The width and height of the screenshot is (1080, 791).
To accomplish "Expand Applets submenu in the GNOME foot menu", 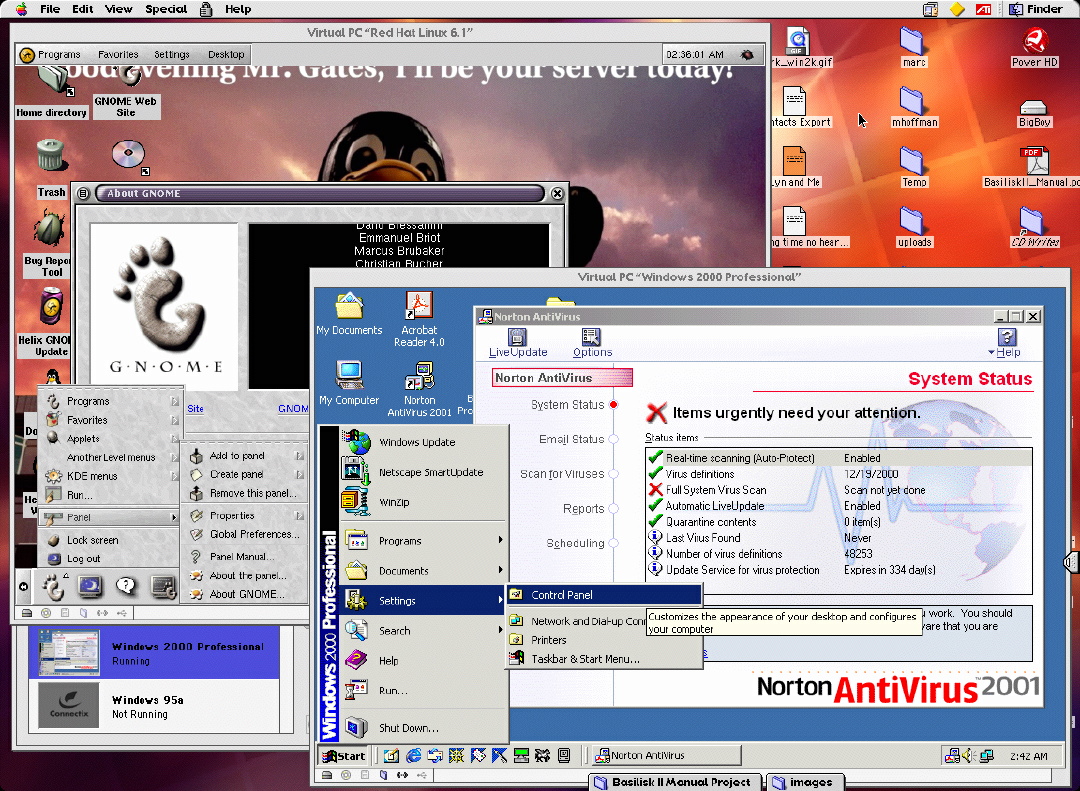I will point(112,439).
